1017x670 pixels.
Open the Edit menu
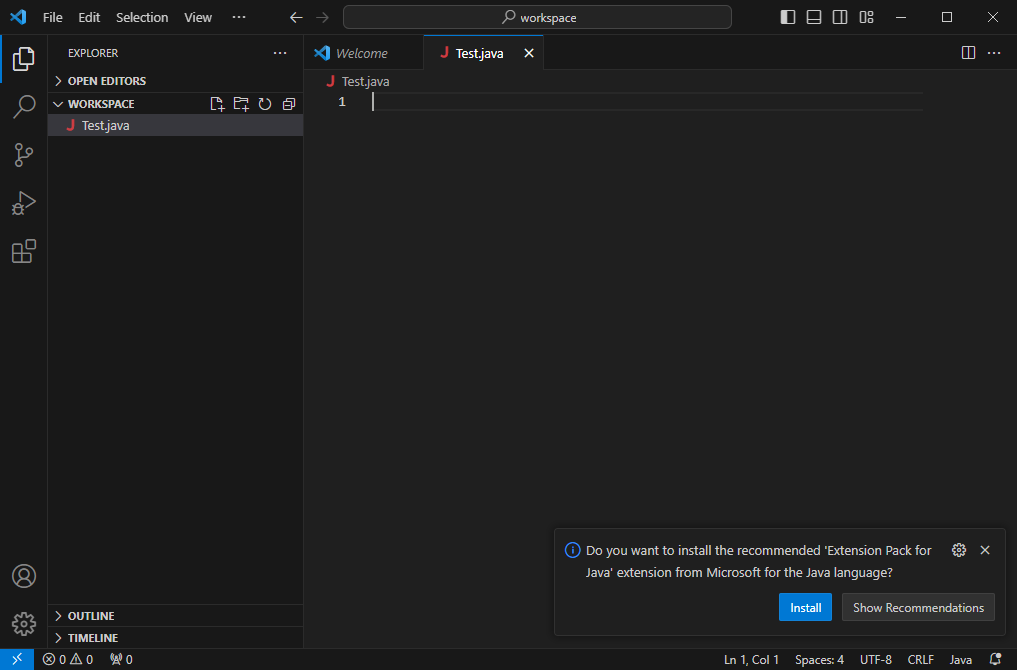(x=89, y=18)
